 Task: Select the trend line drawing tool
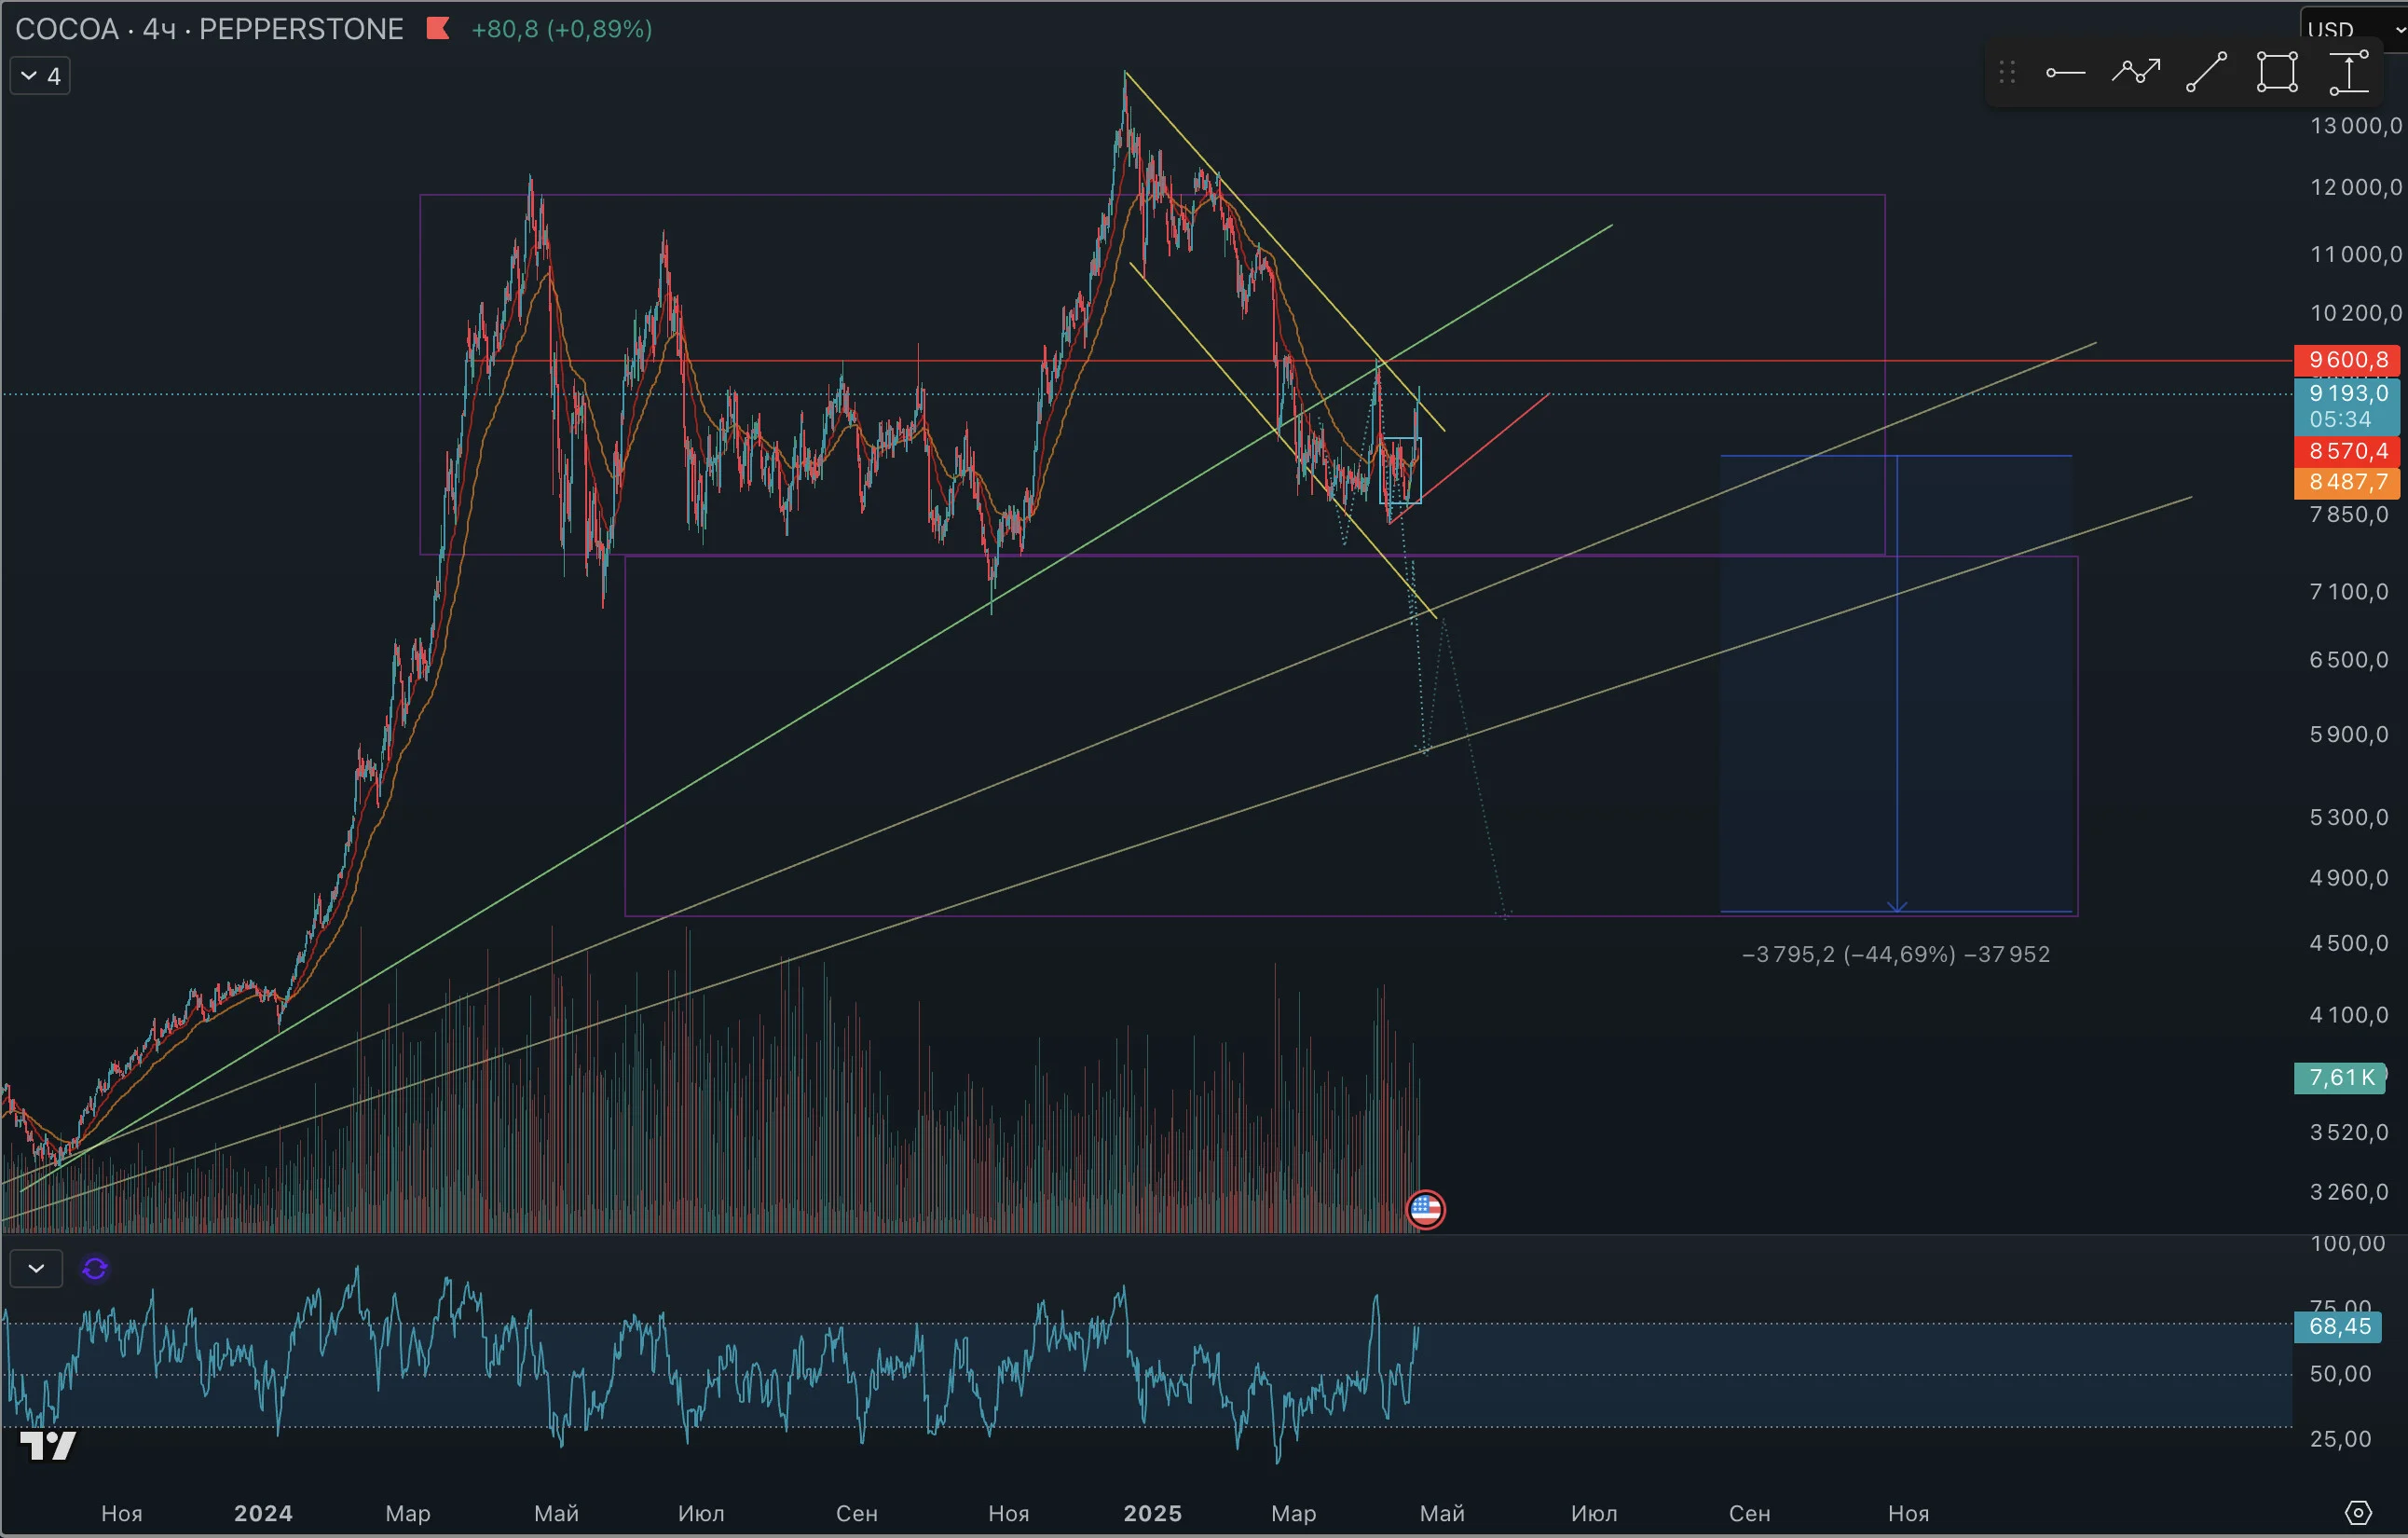(2206, 73)
